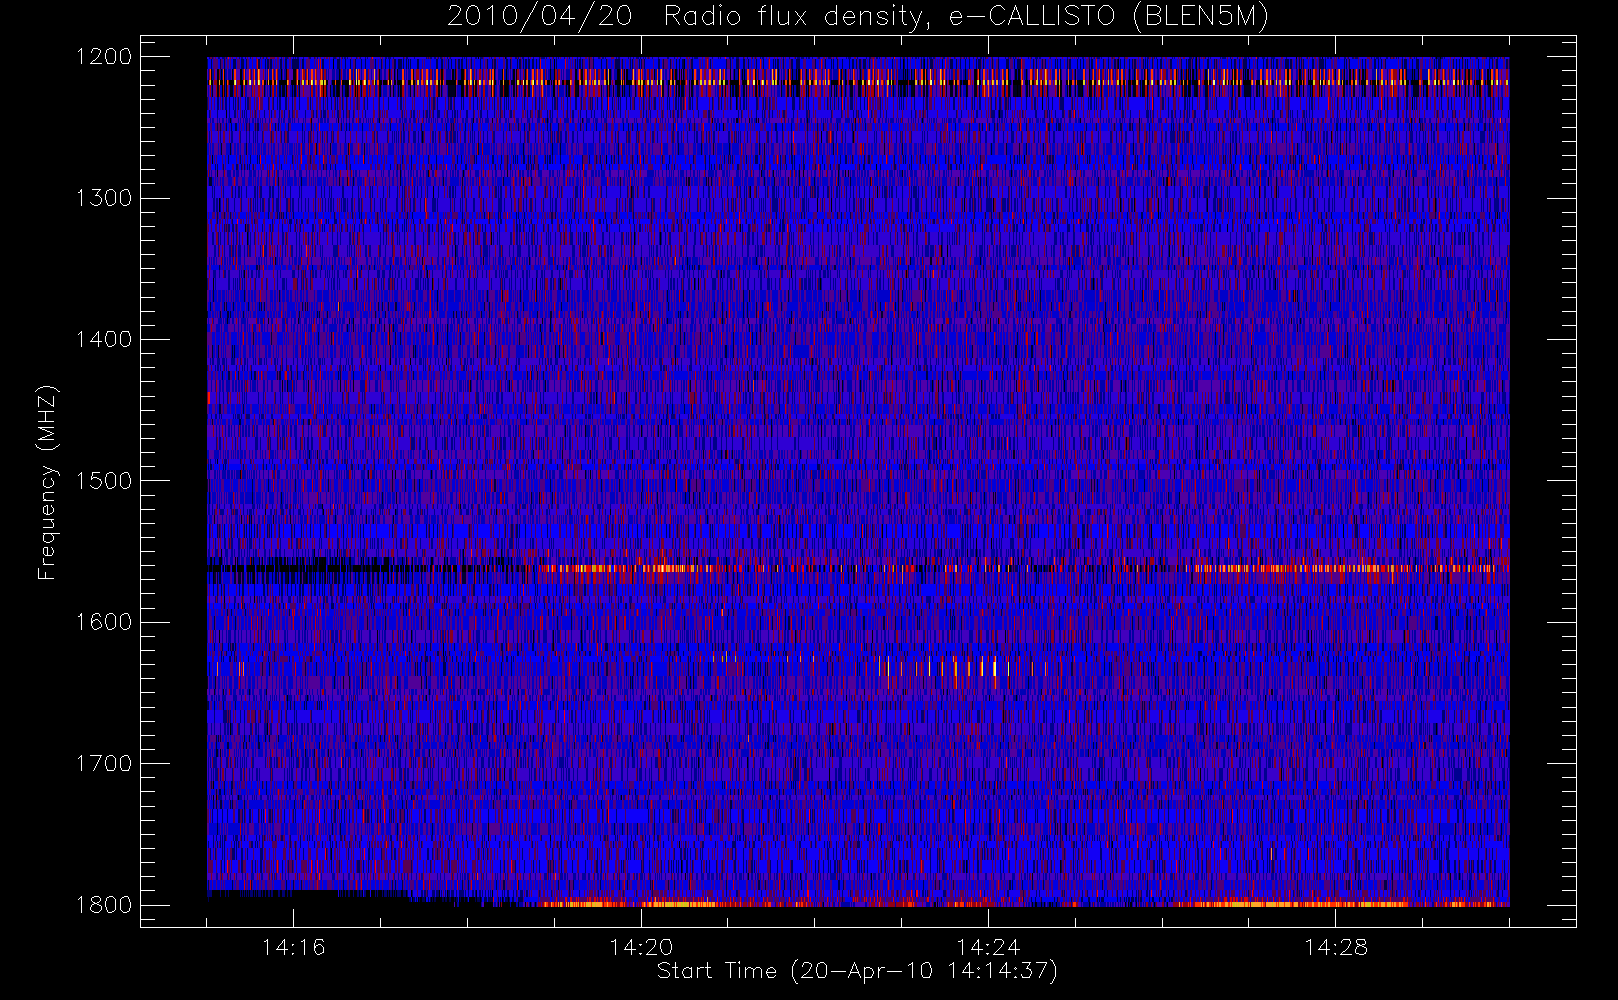Click the '1400' frequency axis label
This screenshot has width=1618, height=1000.
coord(104,339)
